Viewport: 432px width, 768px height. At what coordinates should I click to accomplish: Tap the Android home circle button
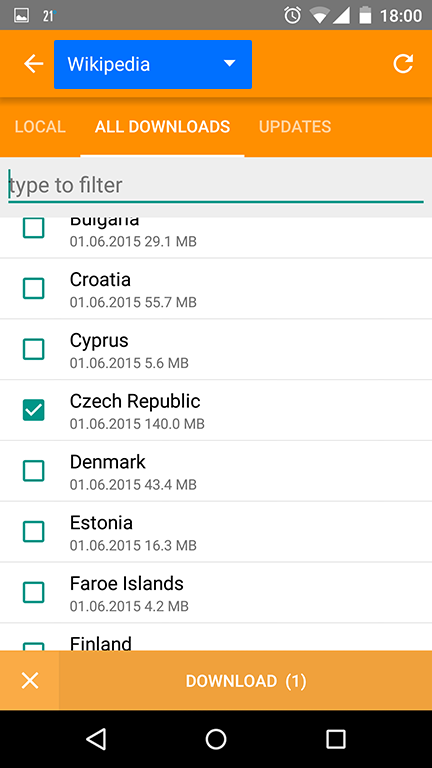point(216,739)
